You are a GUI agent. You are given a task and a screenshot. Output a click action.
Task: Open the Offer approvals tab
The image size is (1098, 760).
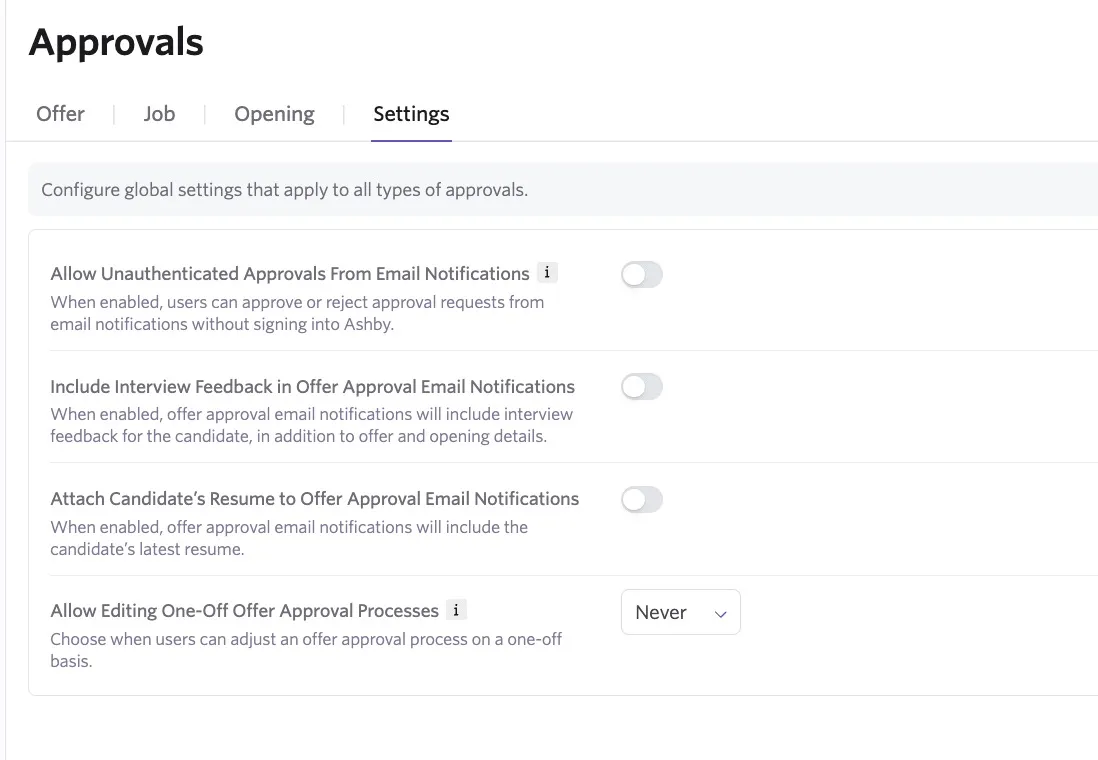(60, 113)
